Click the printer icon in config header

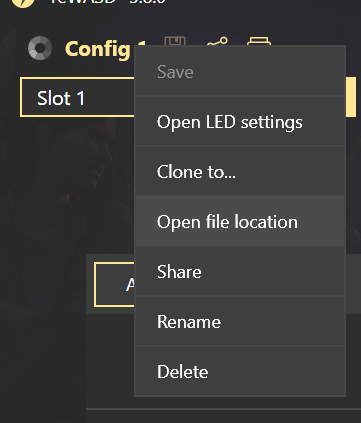[x=259, y=41]
